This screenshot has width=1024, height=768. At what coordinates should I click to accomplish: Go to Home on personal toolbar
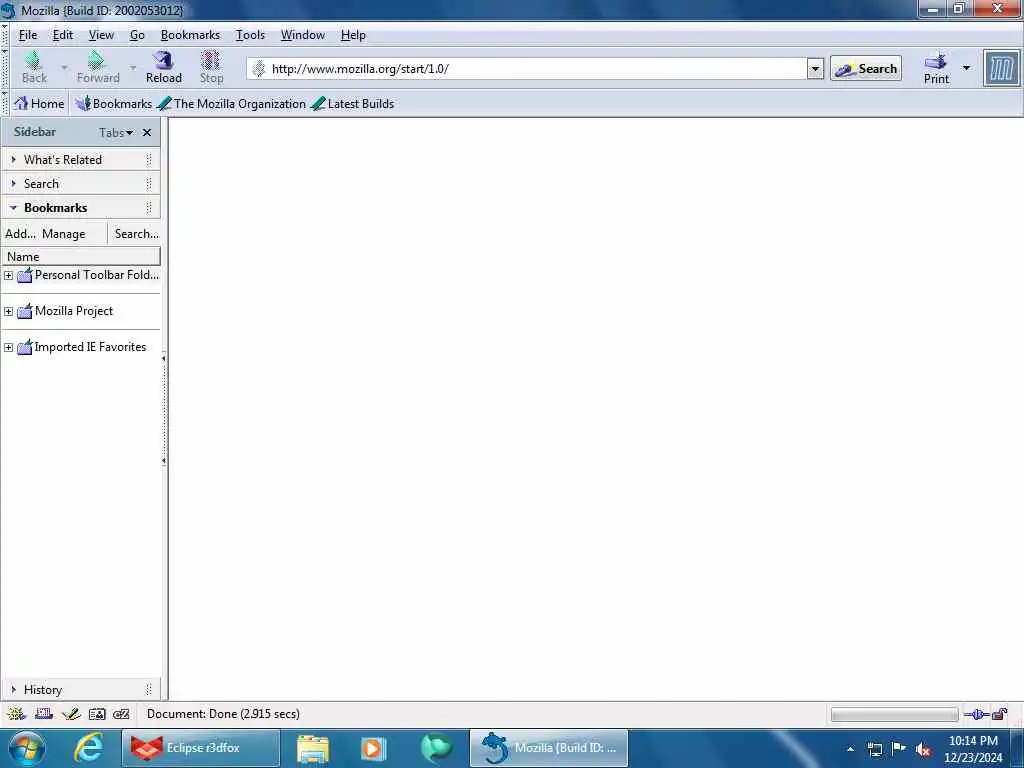pos(39,103)
